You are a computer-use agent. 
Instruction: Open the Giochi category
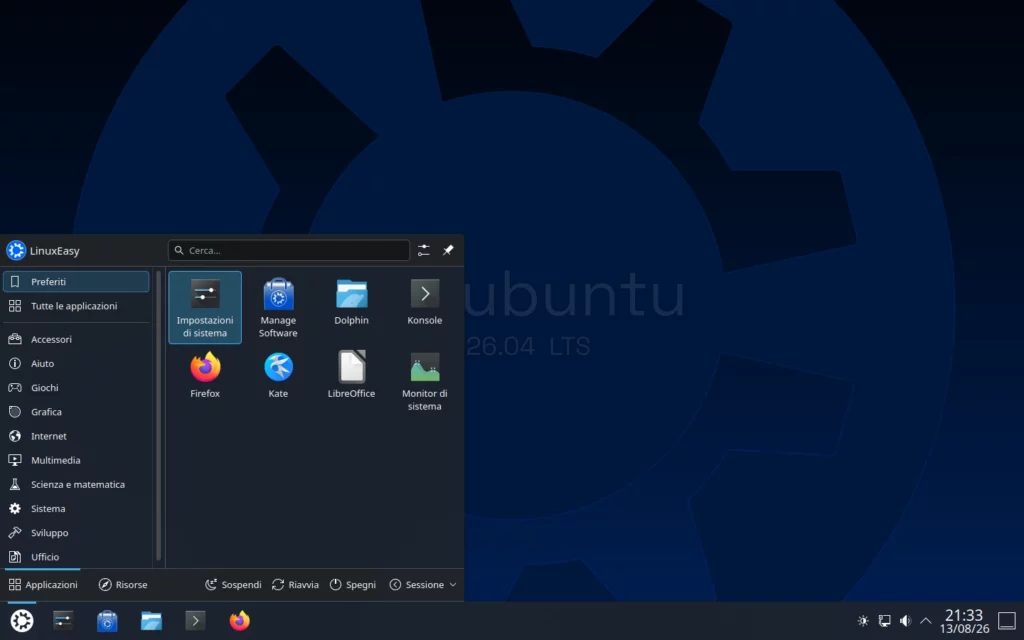(x=76, y=387)
